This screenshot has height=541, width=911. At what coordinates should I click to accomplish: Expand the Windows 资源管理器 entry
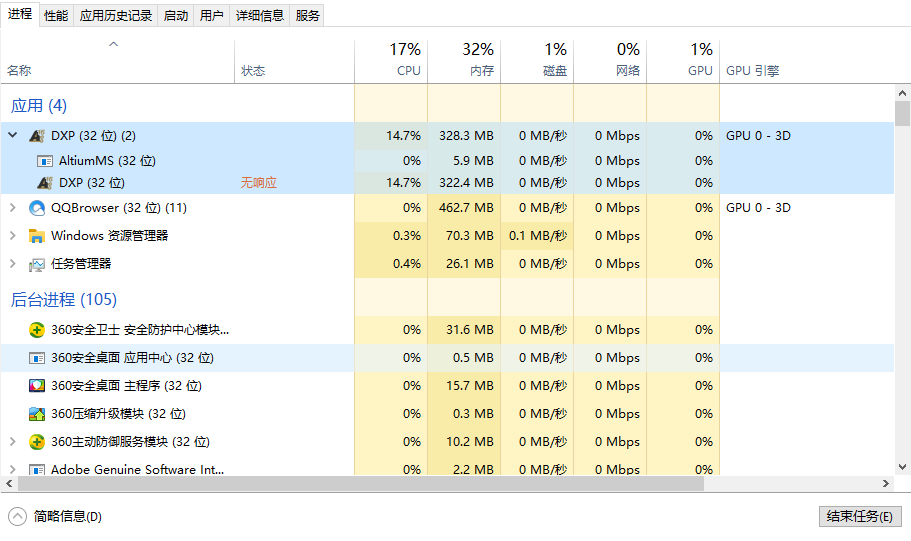click(13, 235)
